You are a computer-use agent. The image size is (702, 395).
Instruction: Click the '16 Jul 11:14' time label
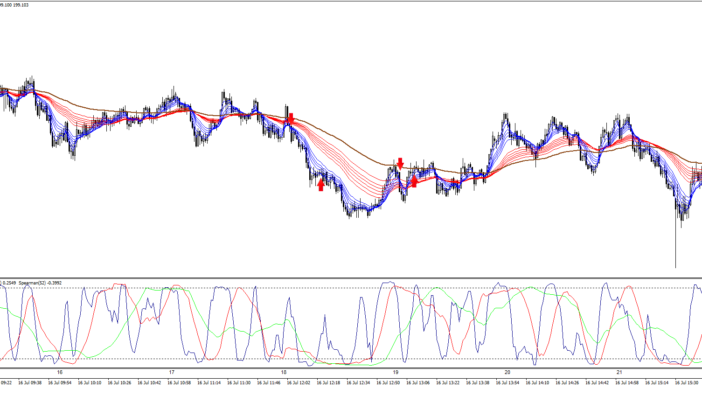point(209,383)
